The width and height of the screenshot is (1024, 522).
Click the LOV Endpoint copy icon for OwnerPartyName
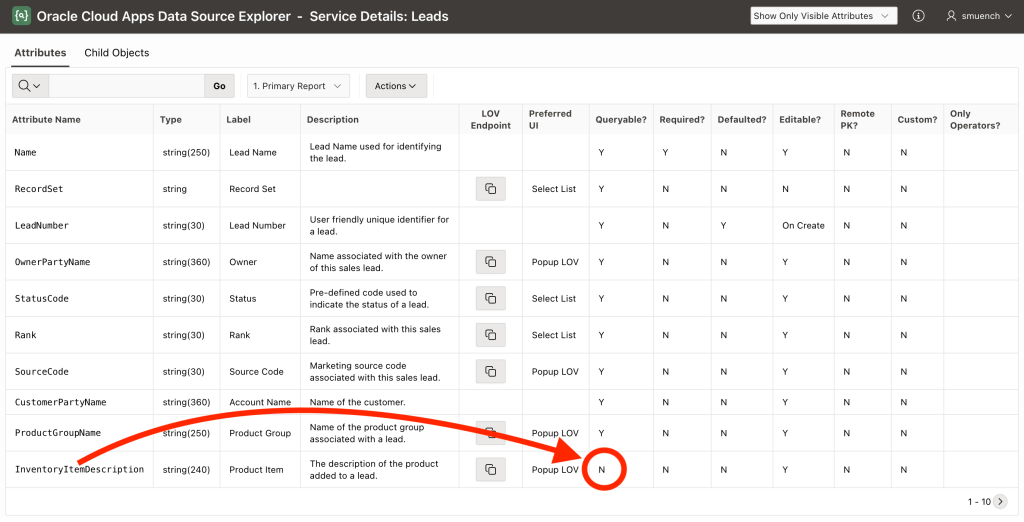point(490,262)
